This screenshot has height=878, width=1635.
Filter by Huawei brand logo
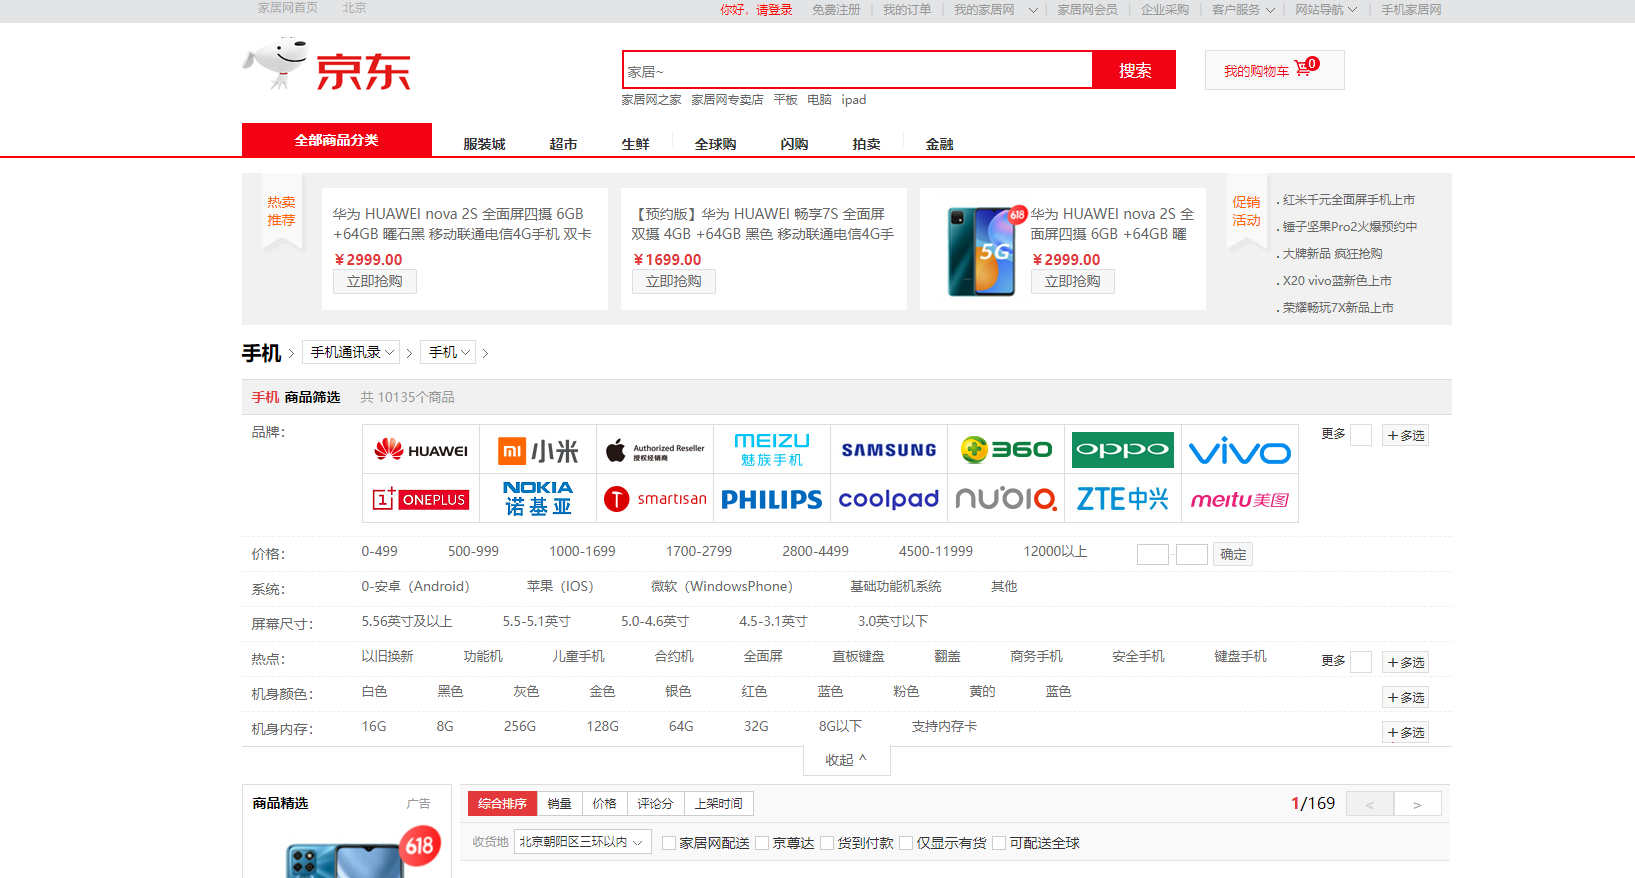point(421,450)
